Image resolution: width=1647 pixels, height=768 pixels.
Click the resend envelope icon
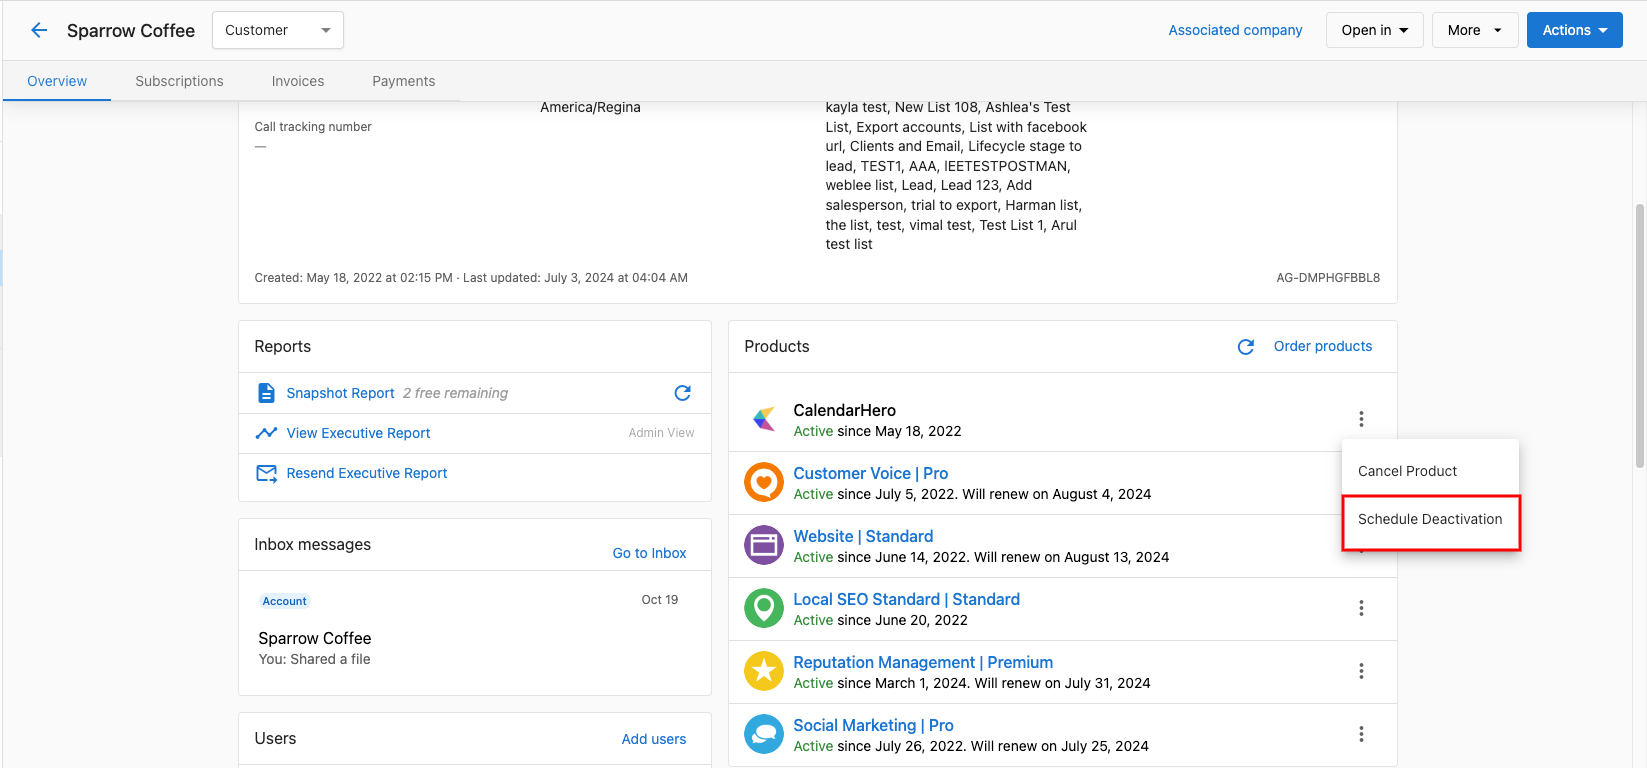click(266, 473)
